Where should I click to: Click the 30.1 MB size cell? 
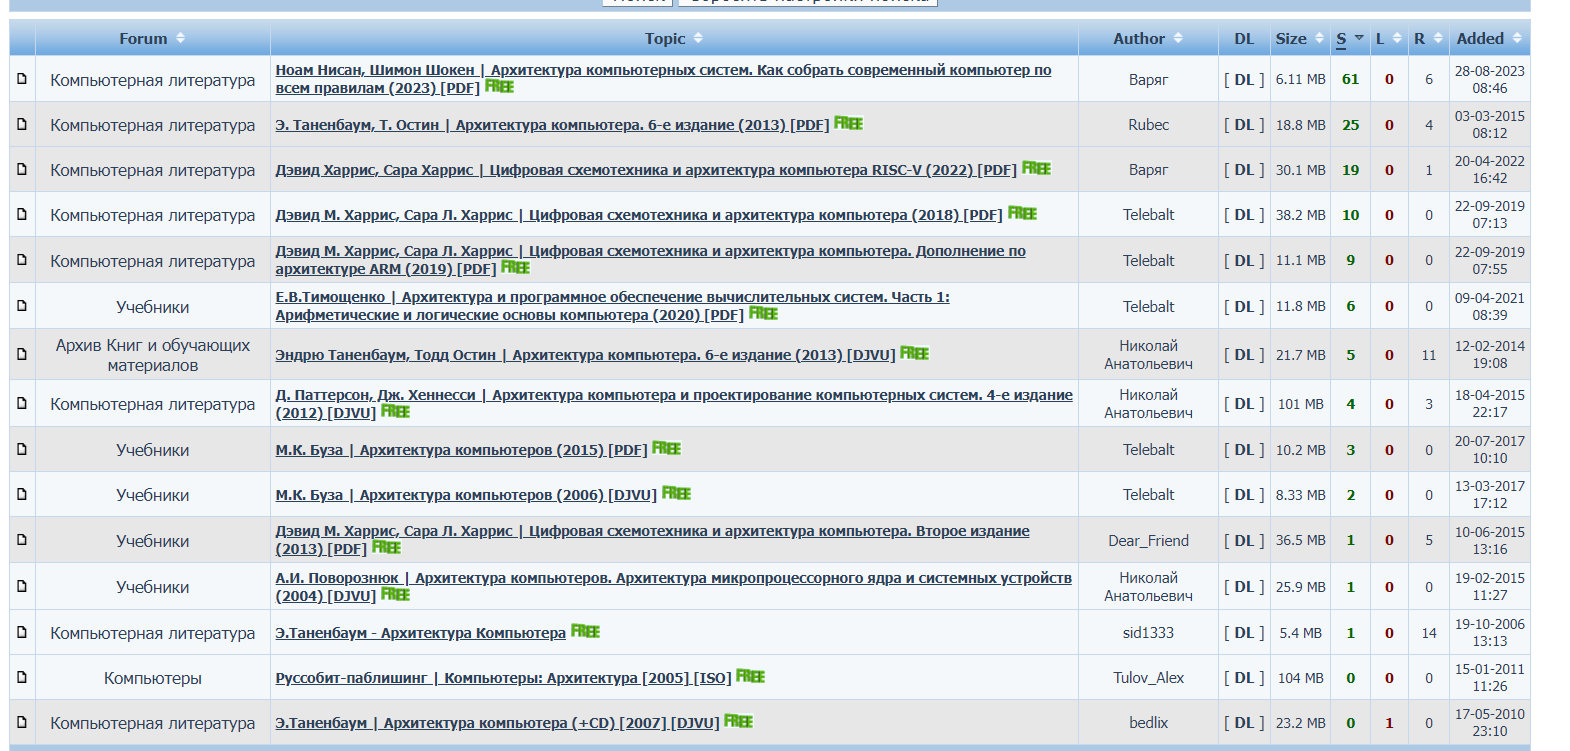pyautogui.click(x=1300, y=170)
